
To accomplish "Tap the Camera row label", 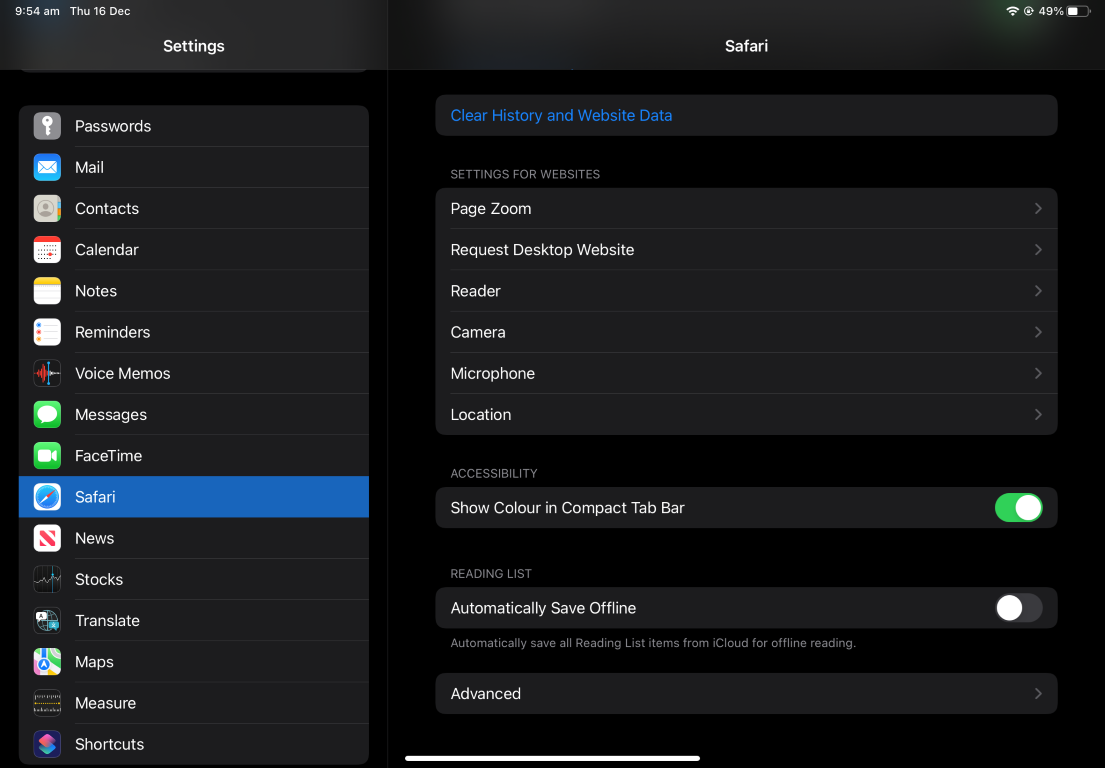I will [478, 332].
